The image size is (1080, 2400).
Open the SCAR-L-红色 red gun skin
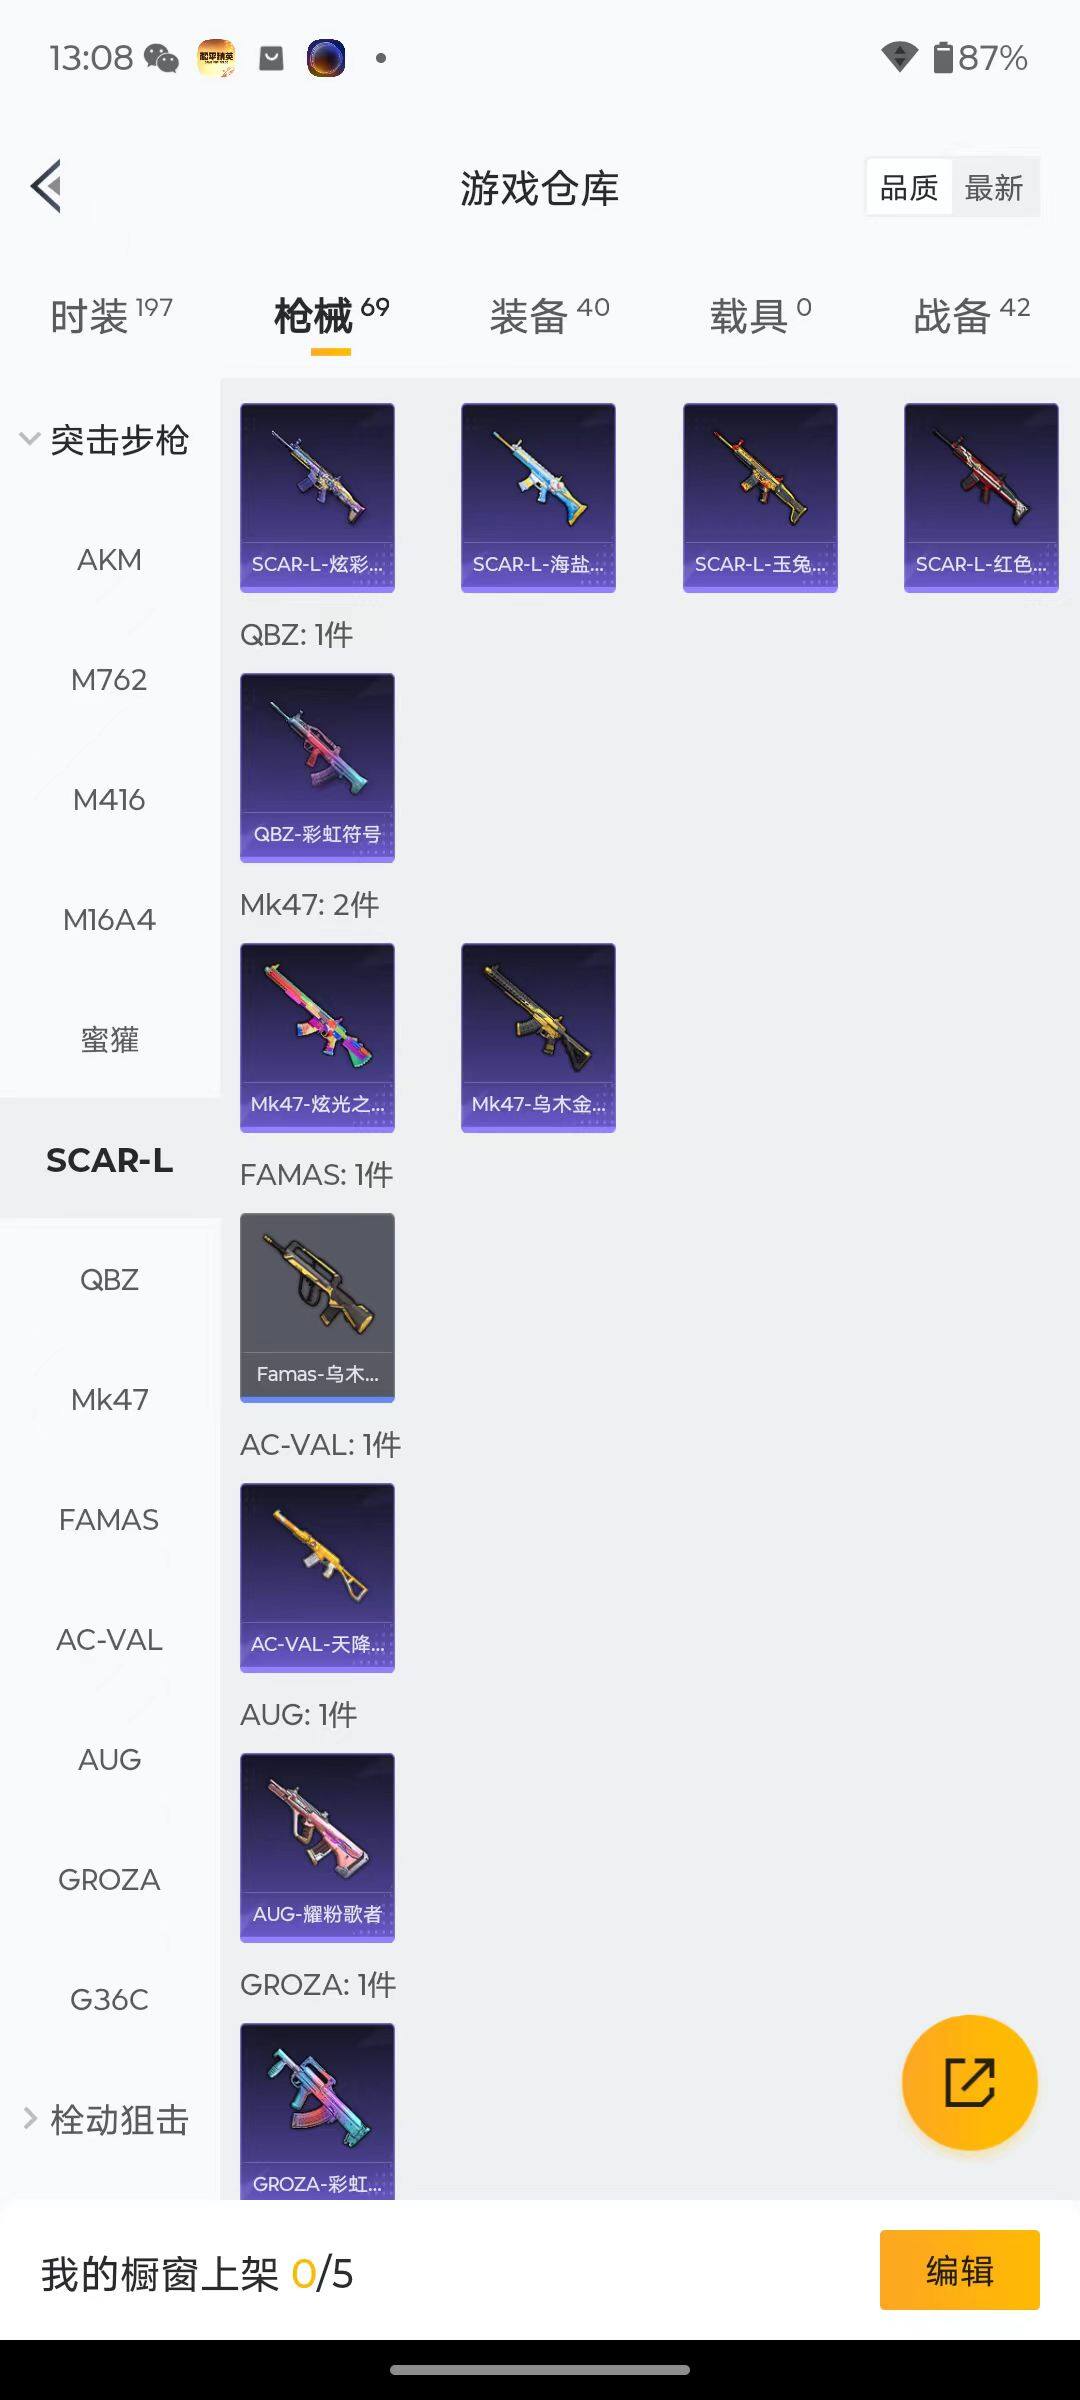point(981,497)
